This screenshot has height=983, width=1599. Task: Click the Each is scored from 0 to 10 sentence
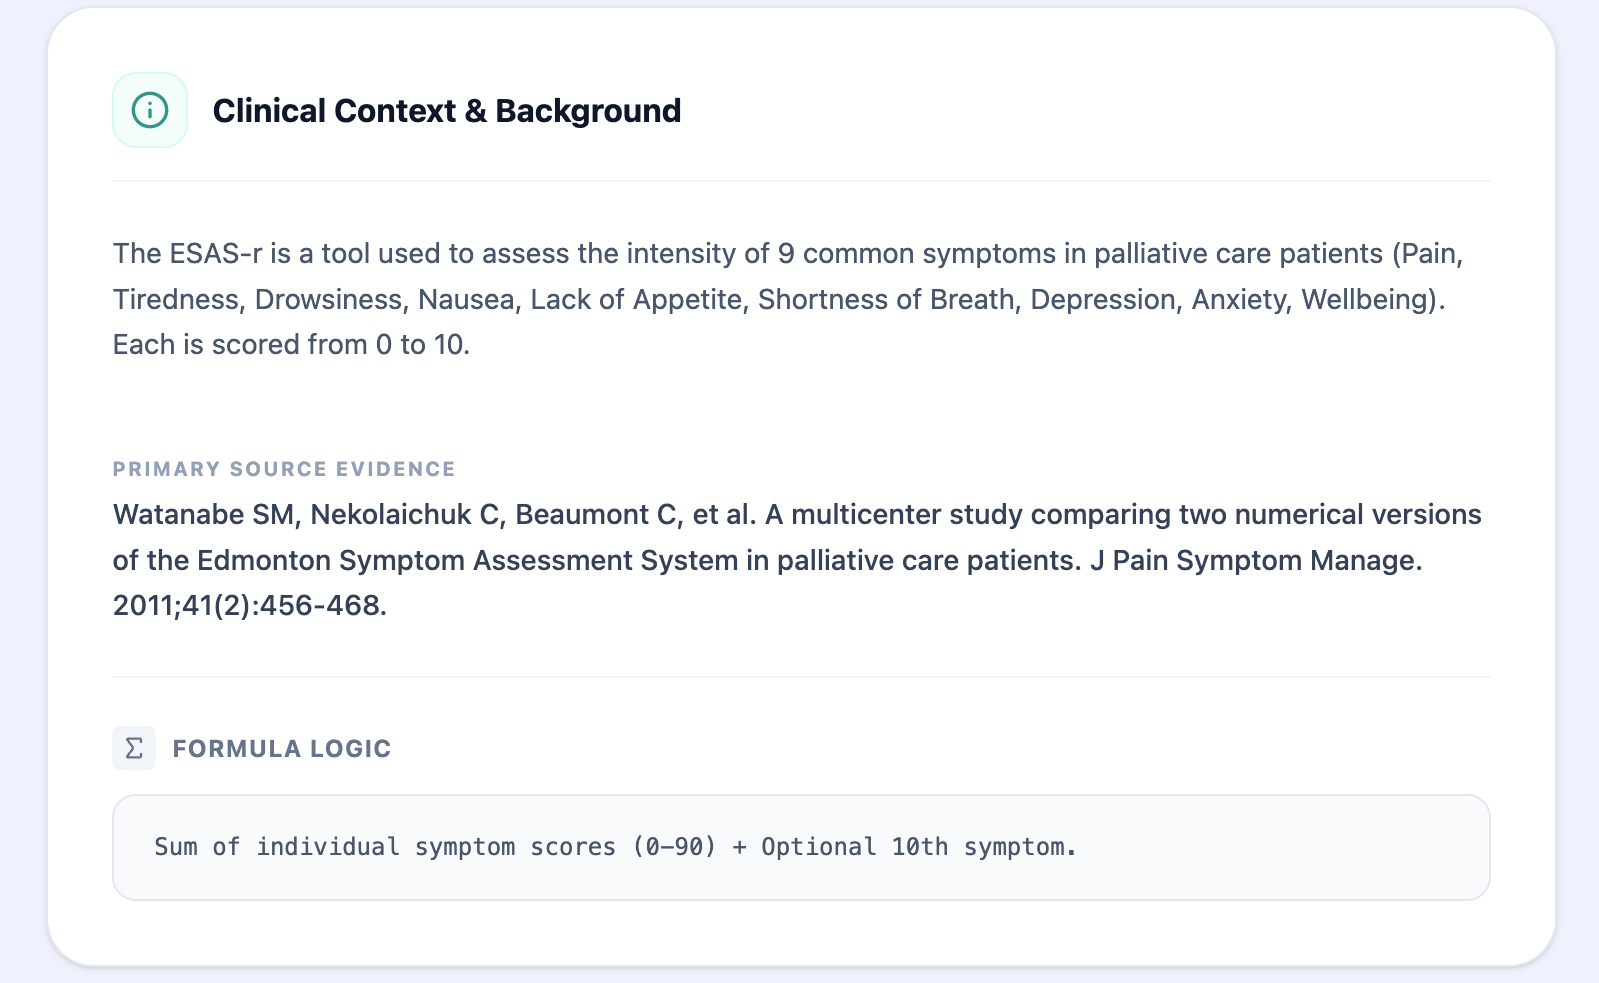pyautogui.click(x=291, y=344)
